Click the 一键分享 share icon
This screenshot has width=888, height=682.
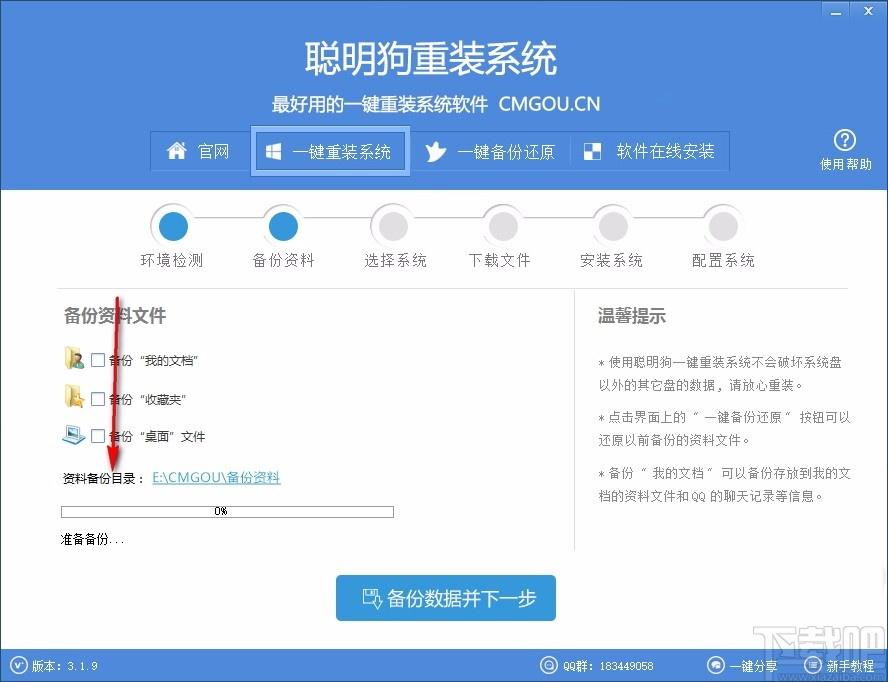pos(716,665)
